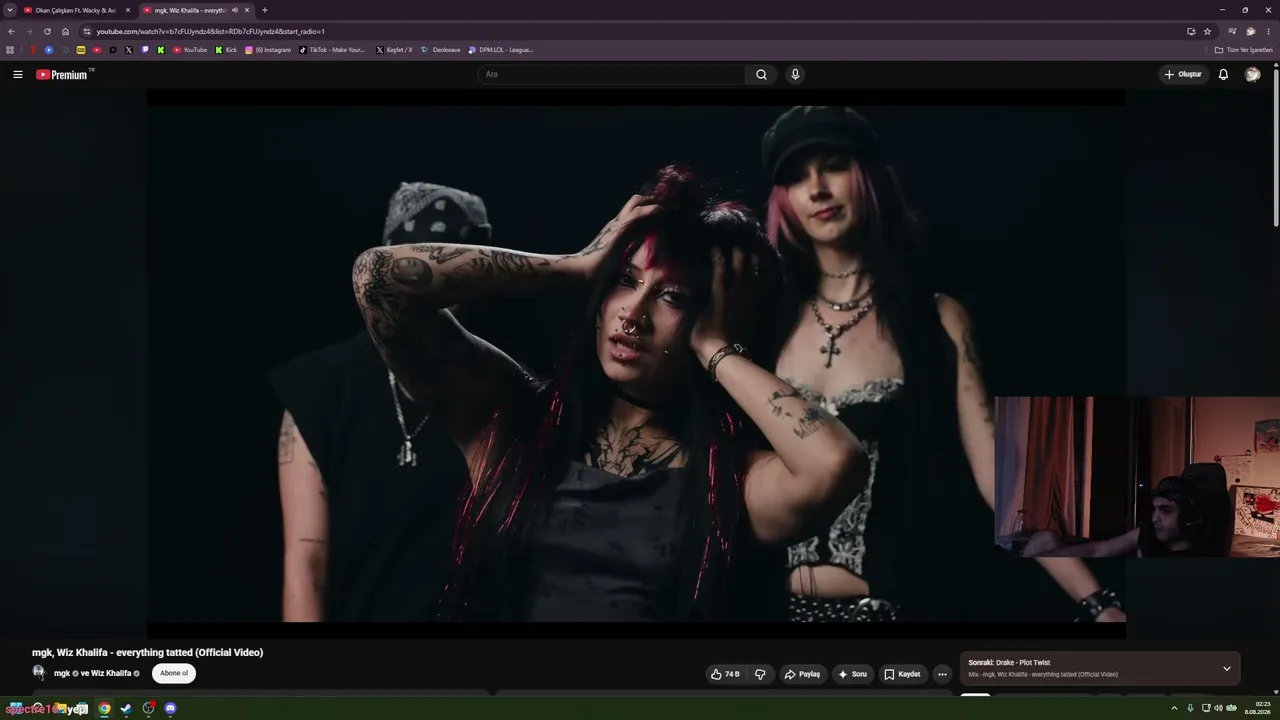Open the Chrome apps grid shortcut
Image resolution: width=1280 pixels, height=720 pixels.
click(10, 49)
